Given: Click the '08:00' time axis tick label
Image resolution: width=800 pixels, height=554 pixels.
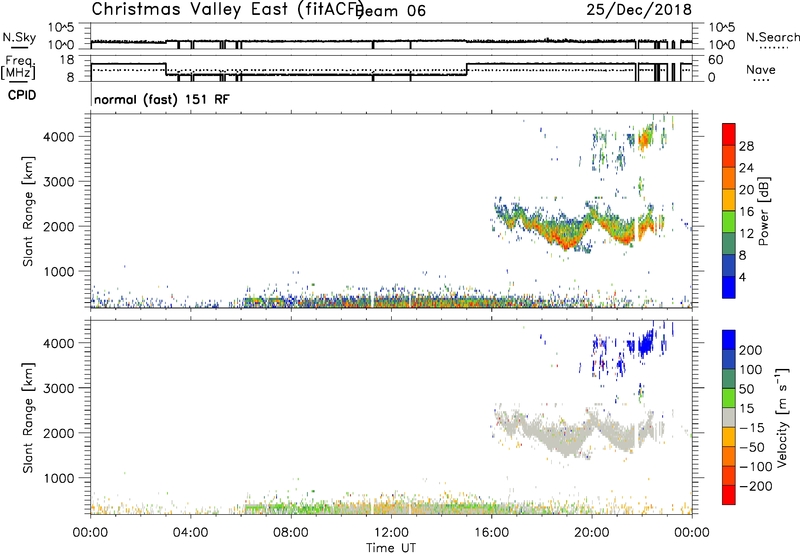Looking at the screenshot, I should click(291, 533).
